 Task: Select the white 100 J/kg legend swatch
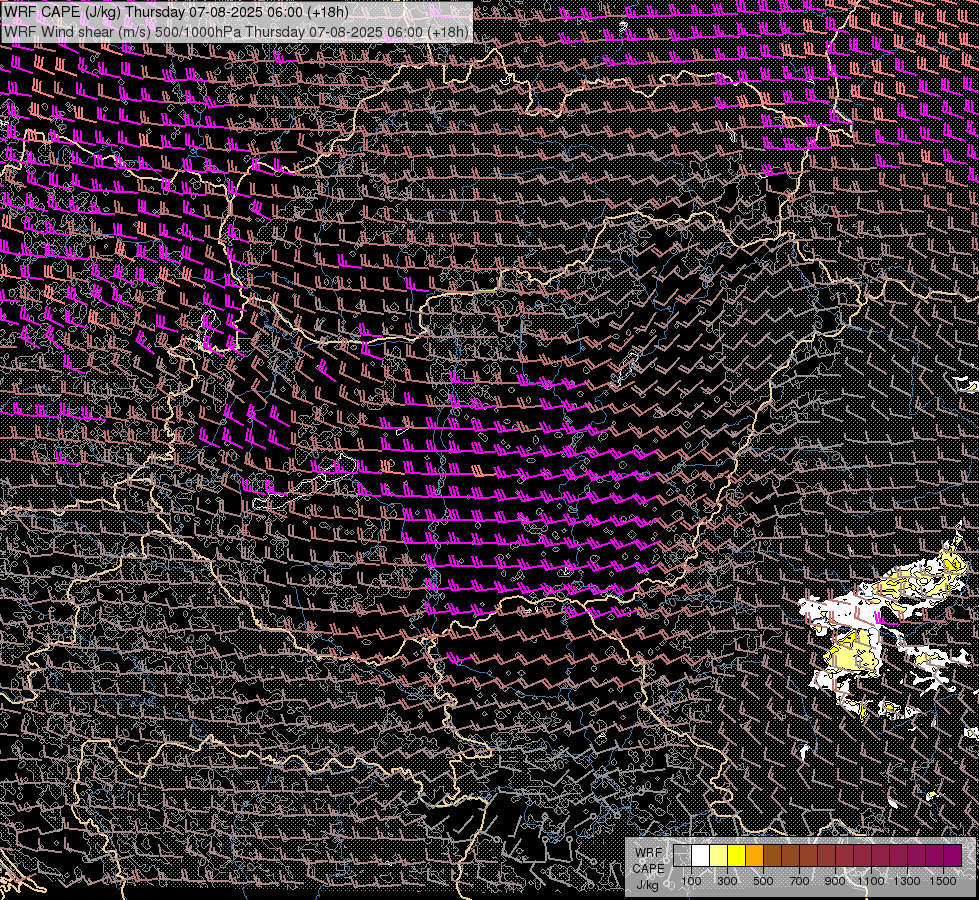(x=701, y=856)
